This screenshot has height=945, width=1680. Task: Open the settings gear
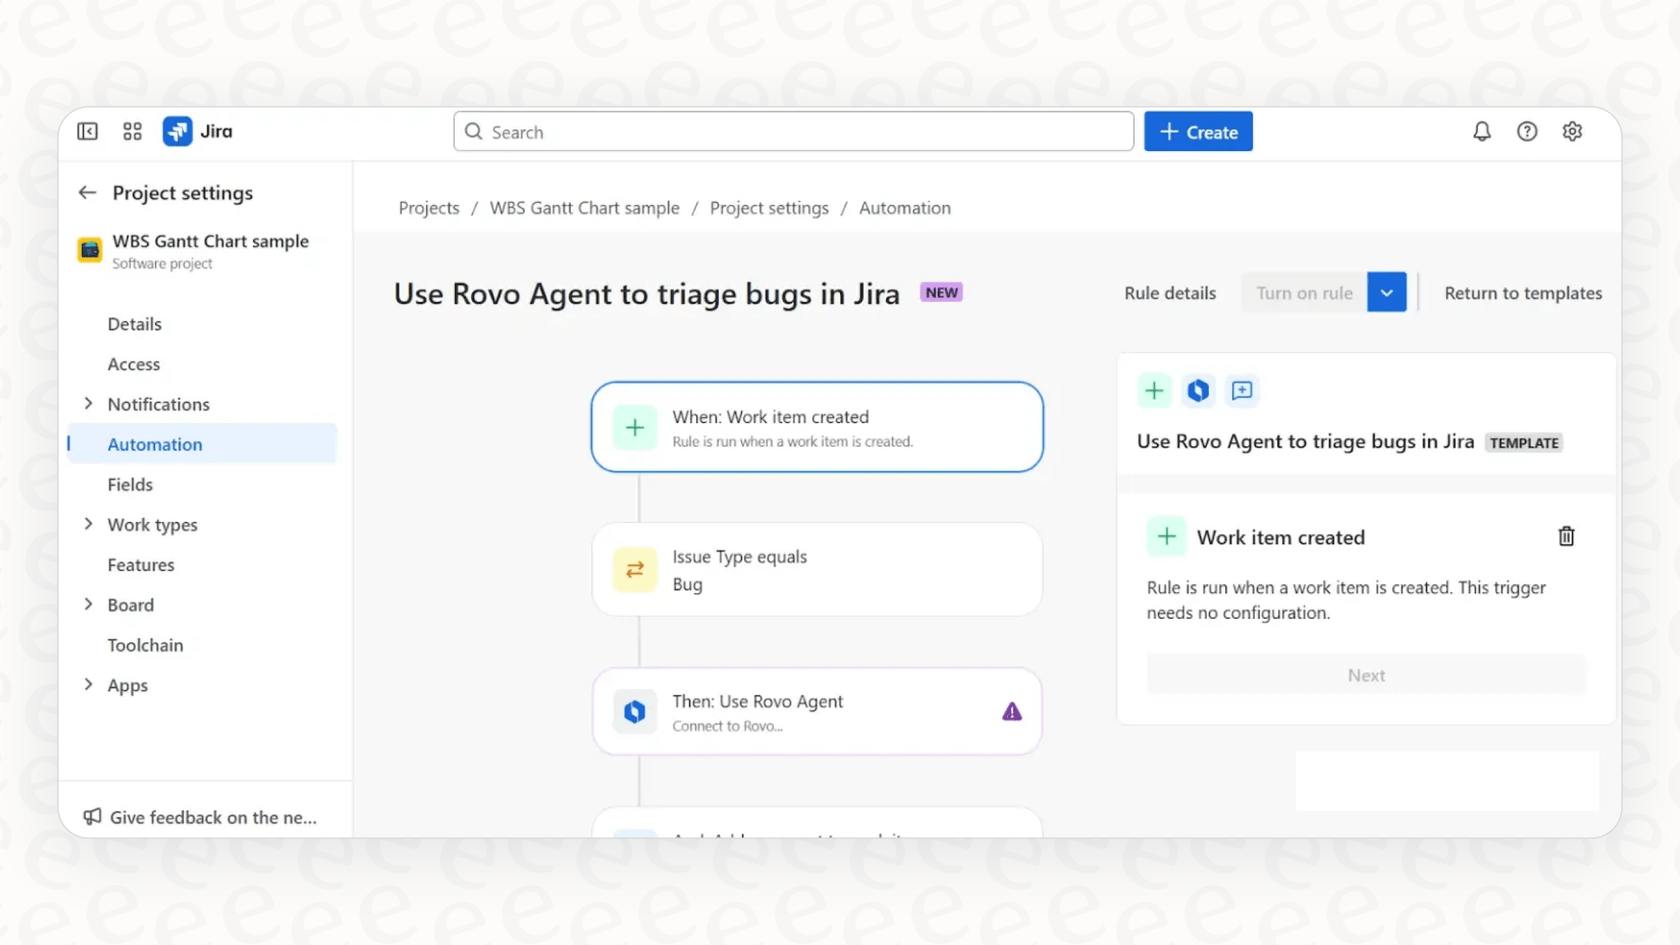(1572, 131)
